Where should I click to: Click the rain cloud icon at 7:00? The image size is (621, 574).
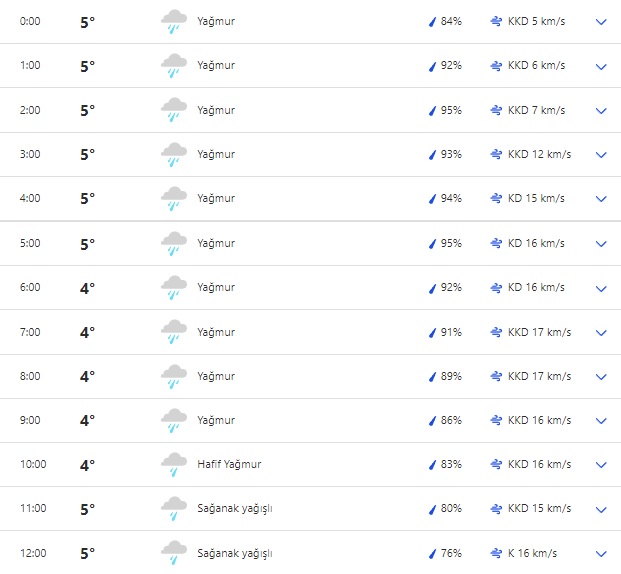(x=174, y=332)
